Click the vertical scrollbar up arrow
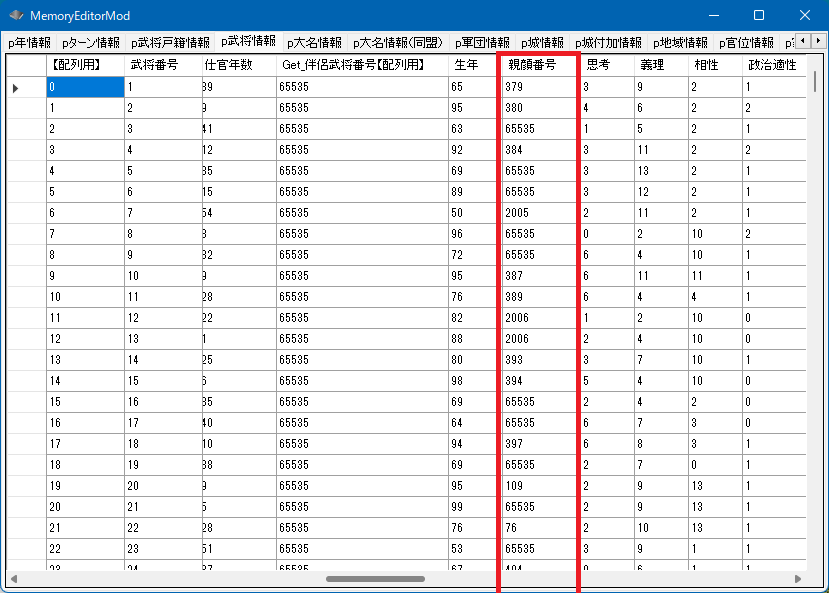 (x=815, y=62)
